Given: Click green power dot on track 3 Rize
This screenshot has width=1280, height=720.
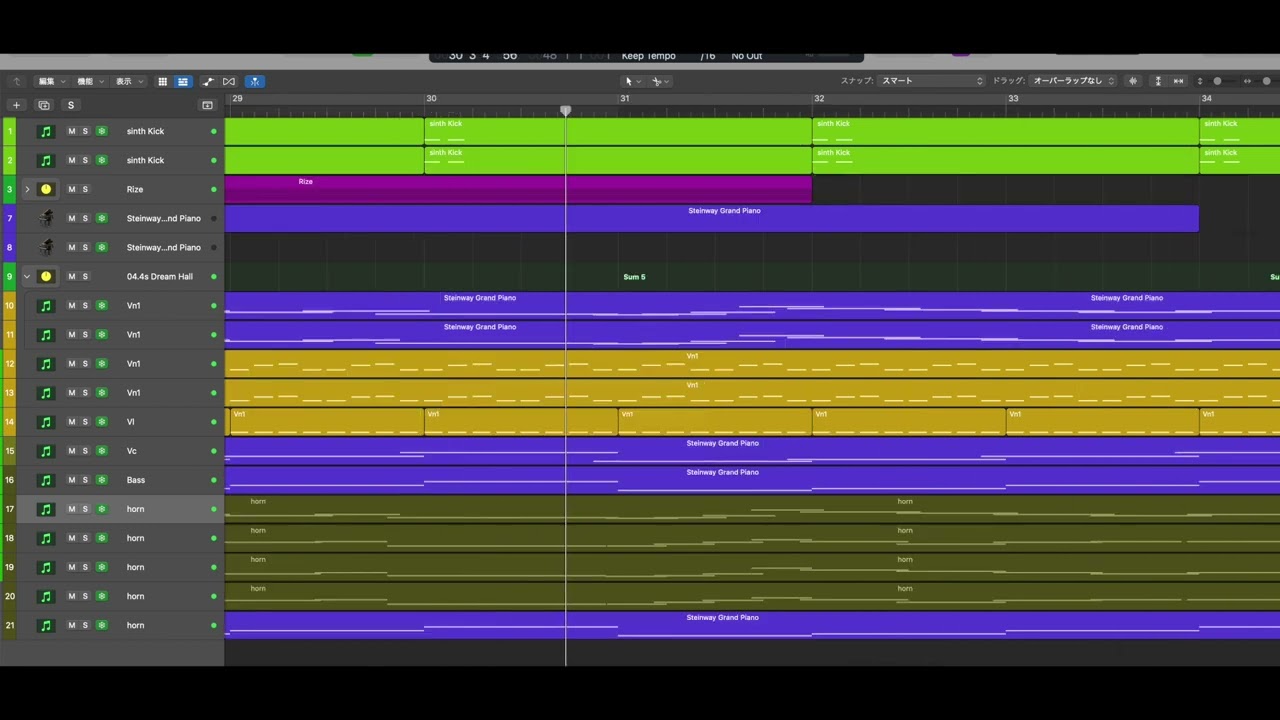Looking at the screenshot, I should coord(213,189).
